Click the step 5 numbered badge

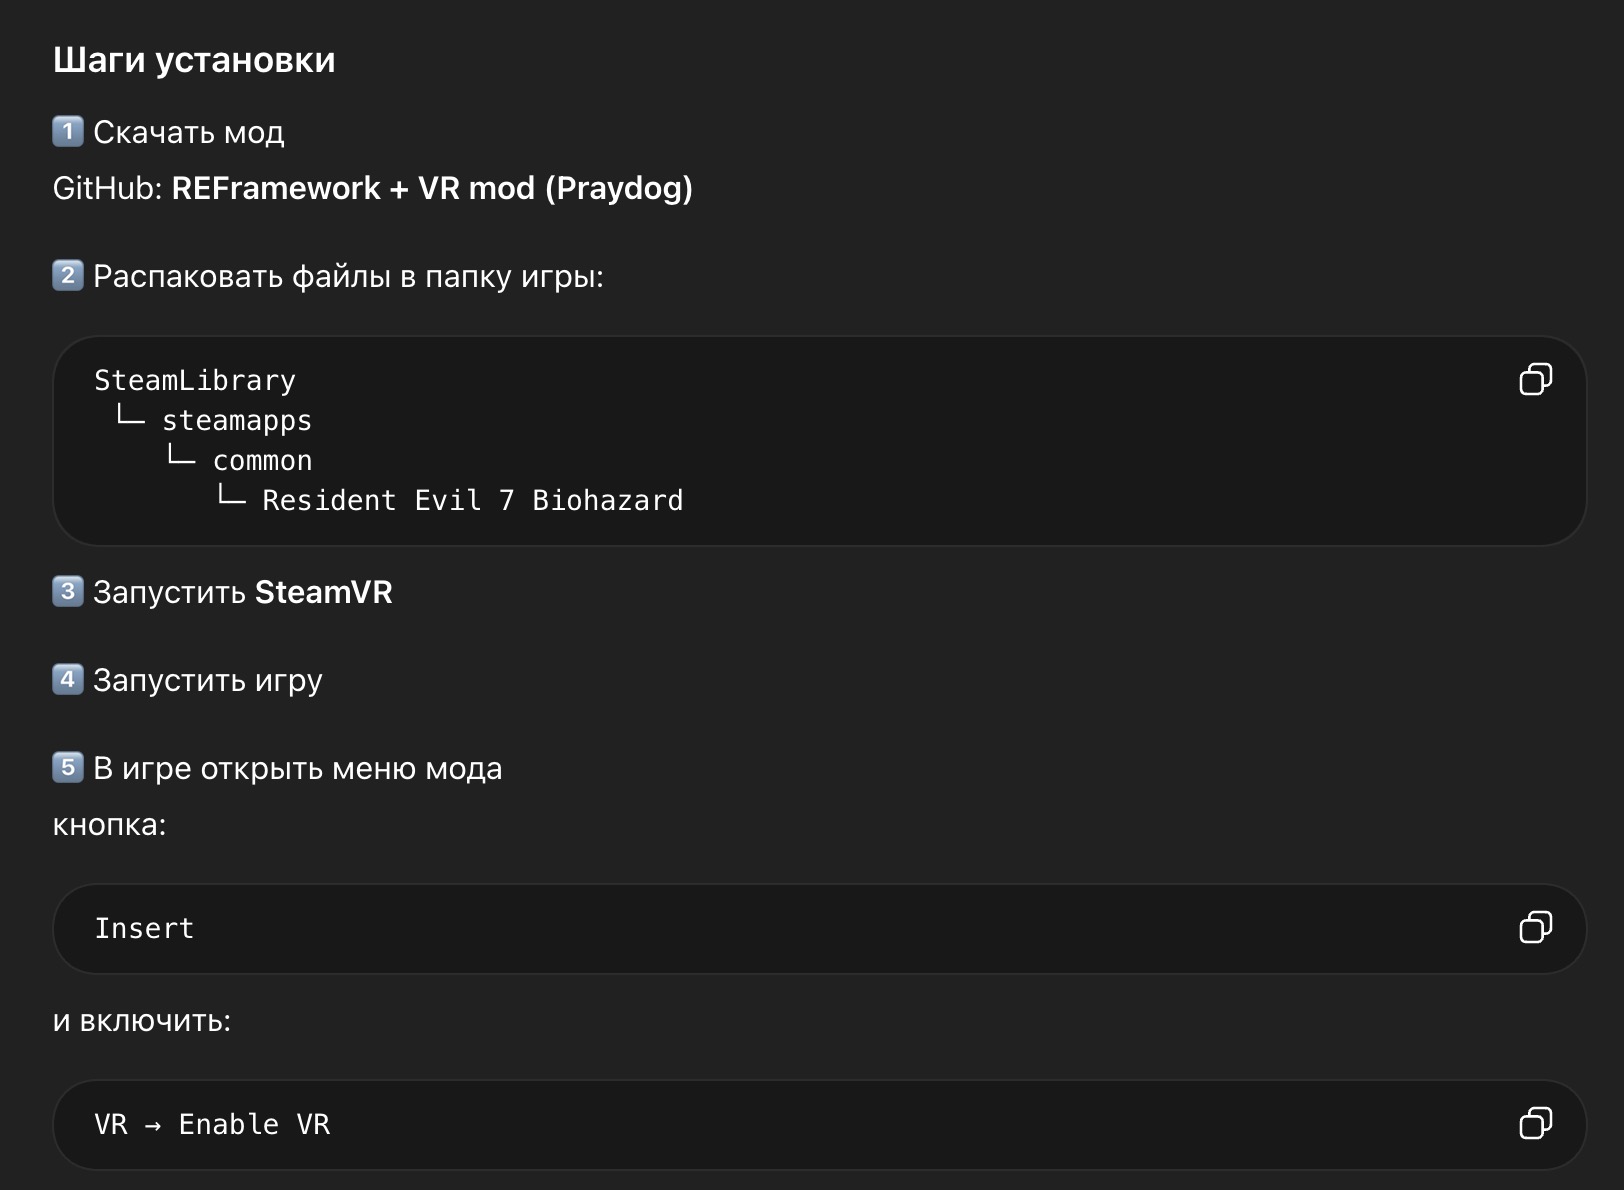click(x=66, y=767)
